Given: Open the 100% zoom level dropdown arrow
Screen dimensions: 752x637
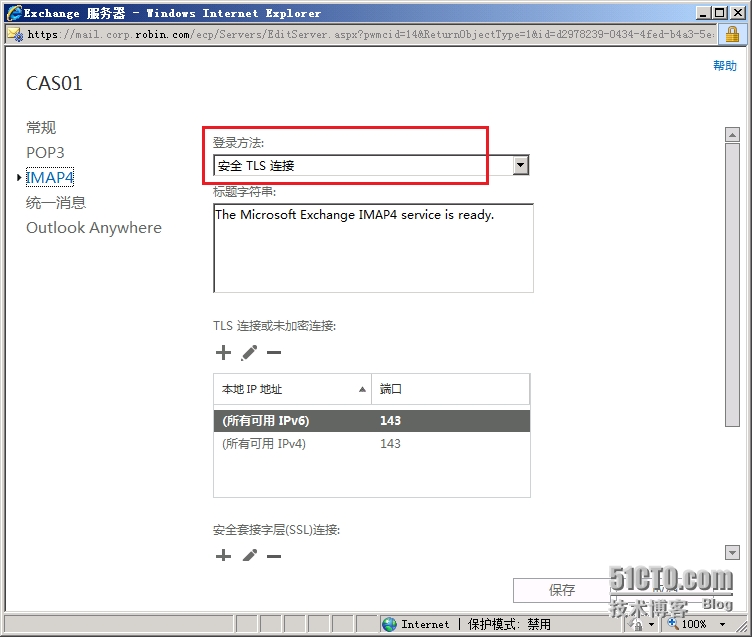Looking at the screenshot, I should tap(722, 625).
